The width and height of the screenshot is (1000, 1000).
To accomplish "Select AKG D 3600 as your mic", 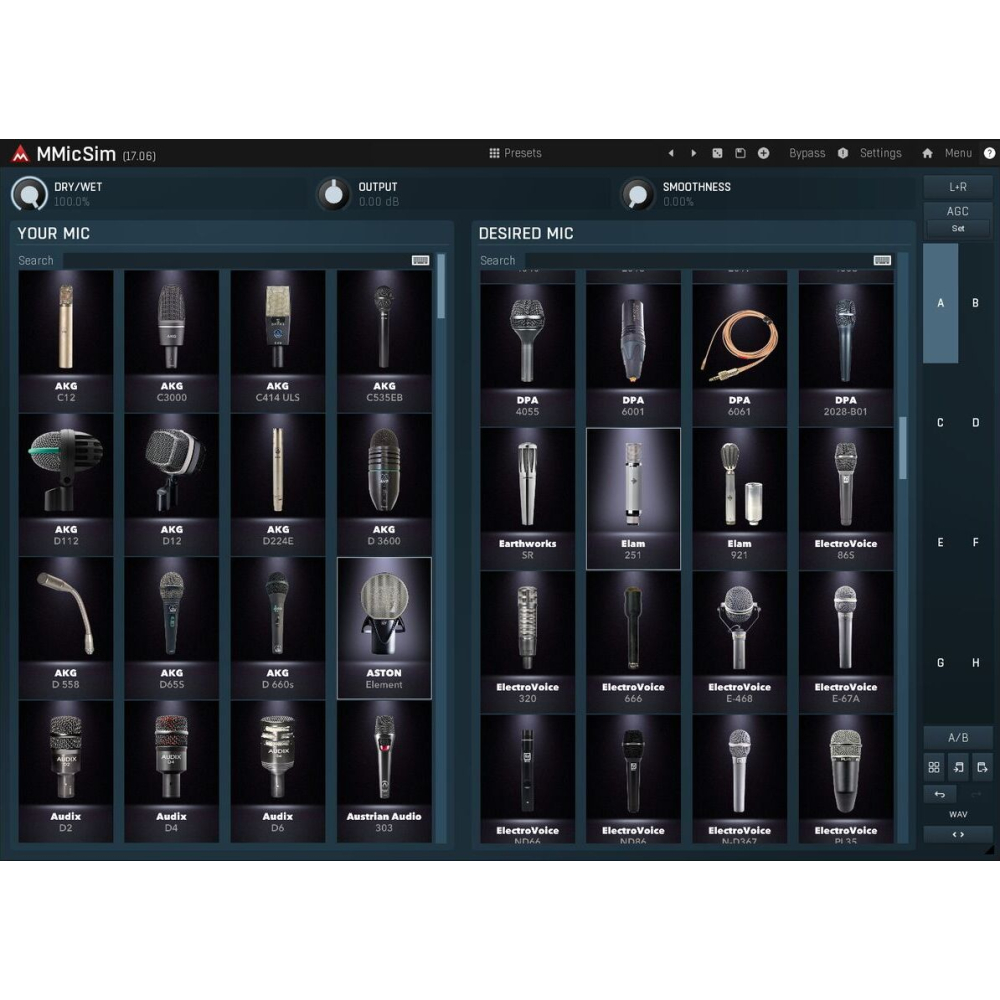I will (x=384, y=485).
